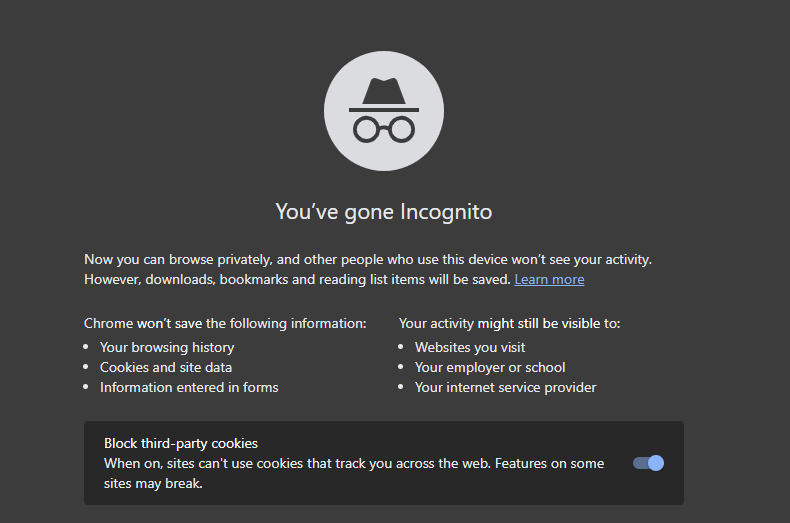790x523 pixels.
Task: Click "Your activity might still be visible to" heading
Action: coord(509,323)
